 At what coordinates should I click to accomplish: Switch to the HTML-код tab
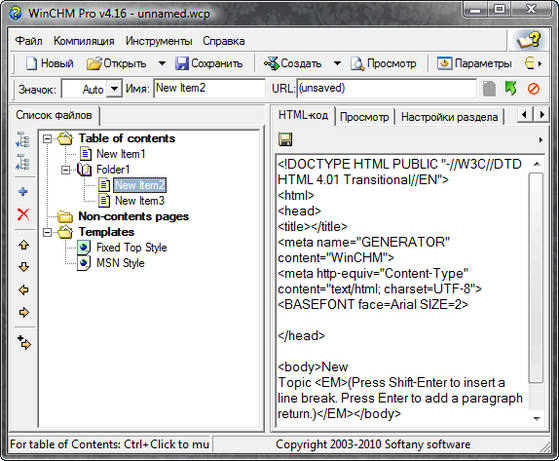point(303,115)
